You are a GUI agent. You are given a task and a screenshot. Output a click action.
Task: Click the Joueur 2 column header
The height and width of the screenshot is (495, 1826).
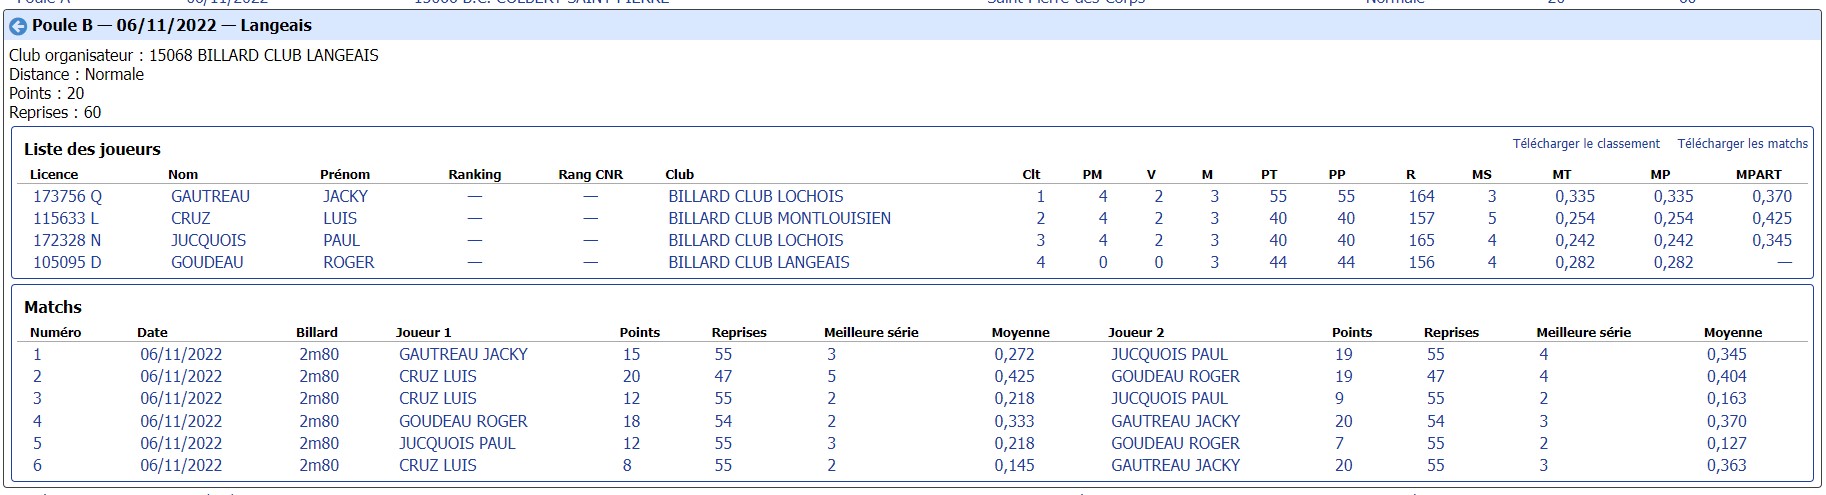click(x=1136, y=333)
